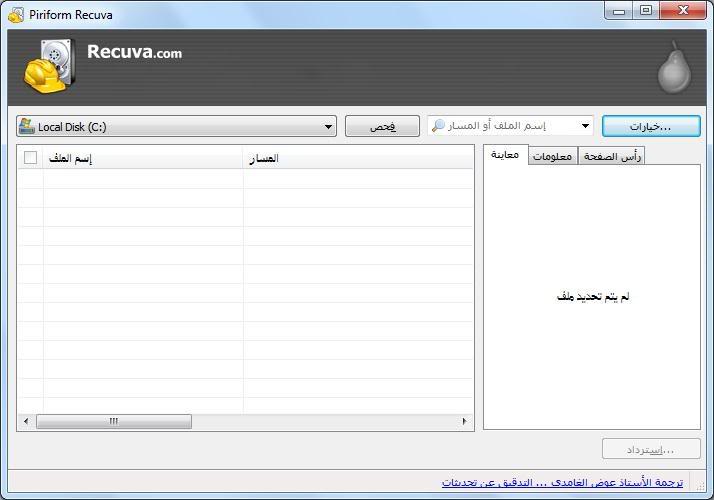This screenshot has height=500, width=714.
Task: Click the Local Disk drive icon
Action: click(26, 126)
